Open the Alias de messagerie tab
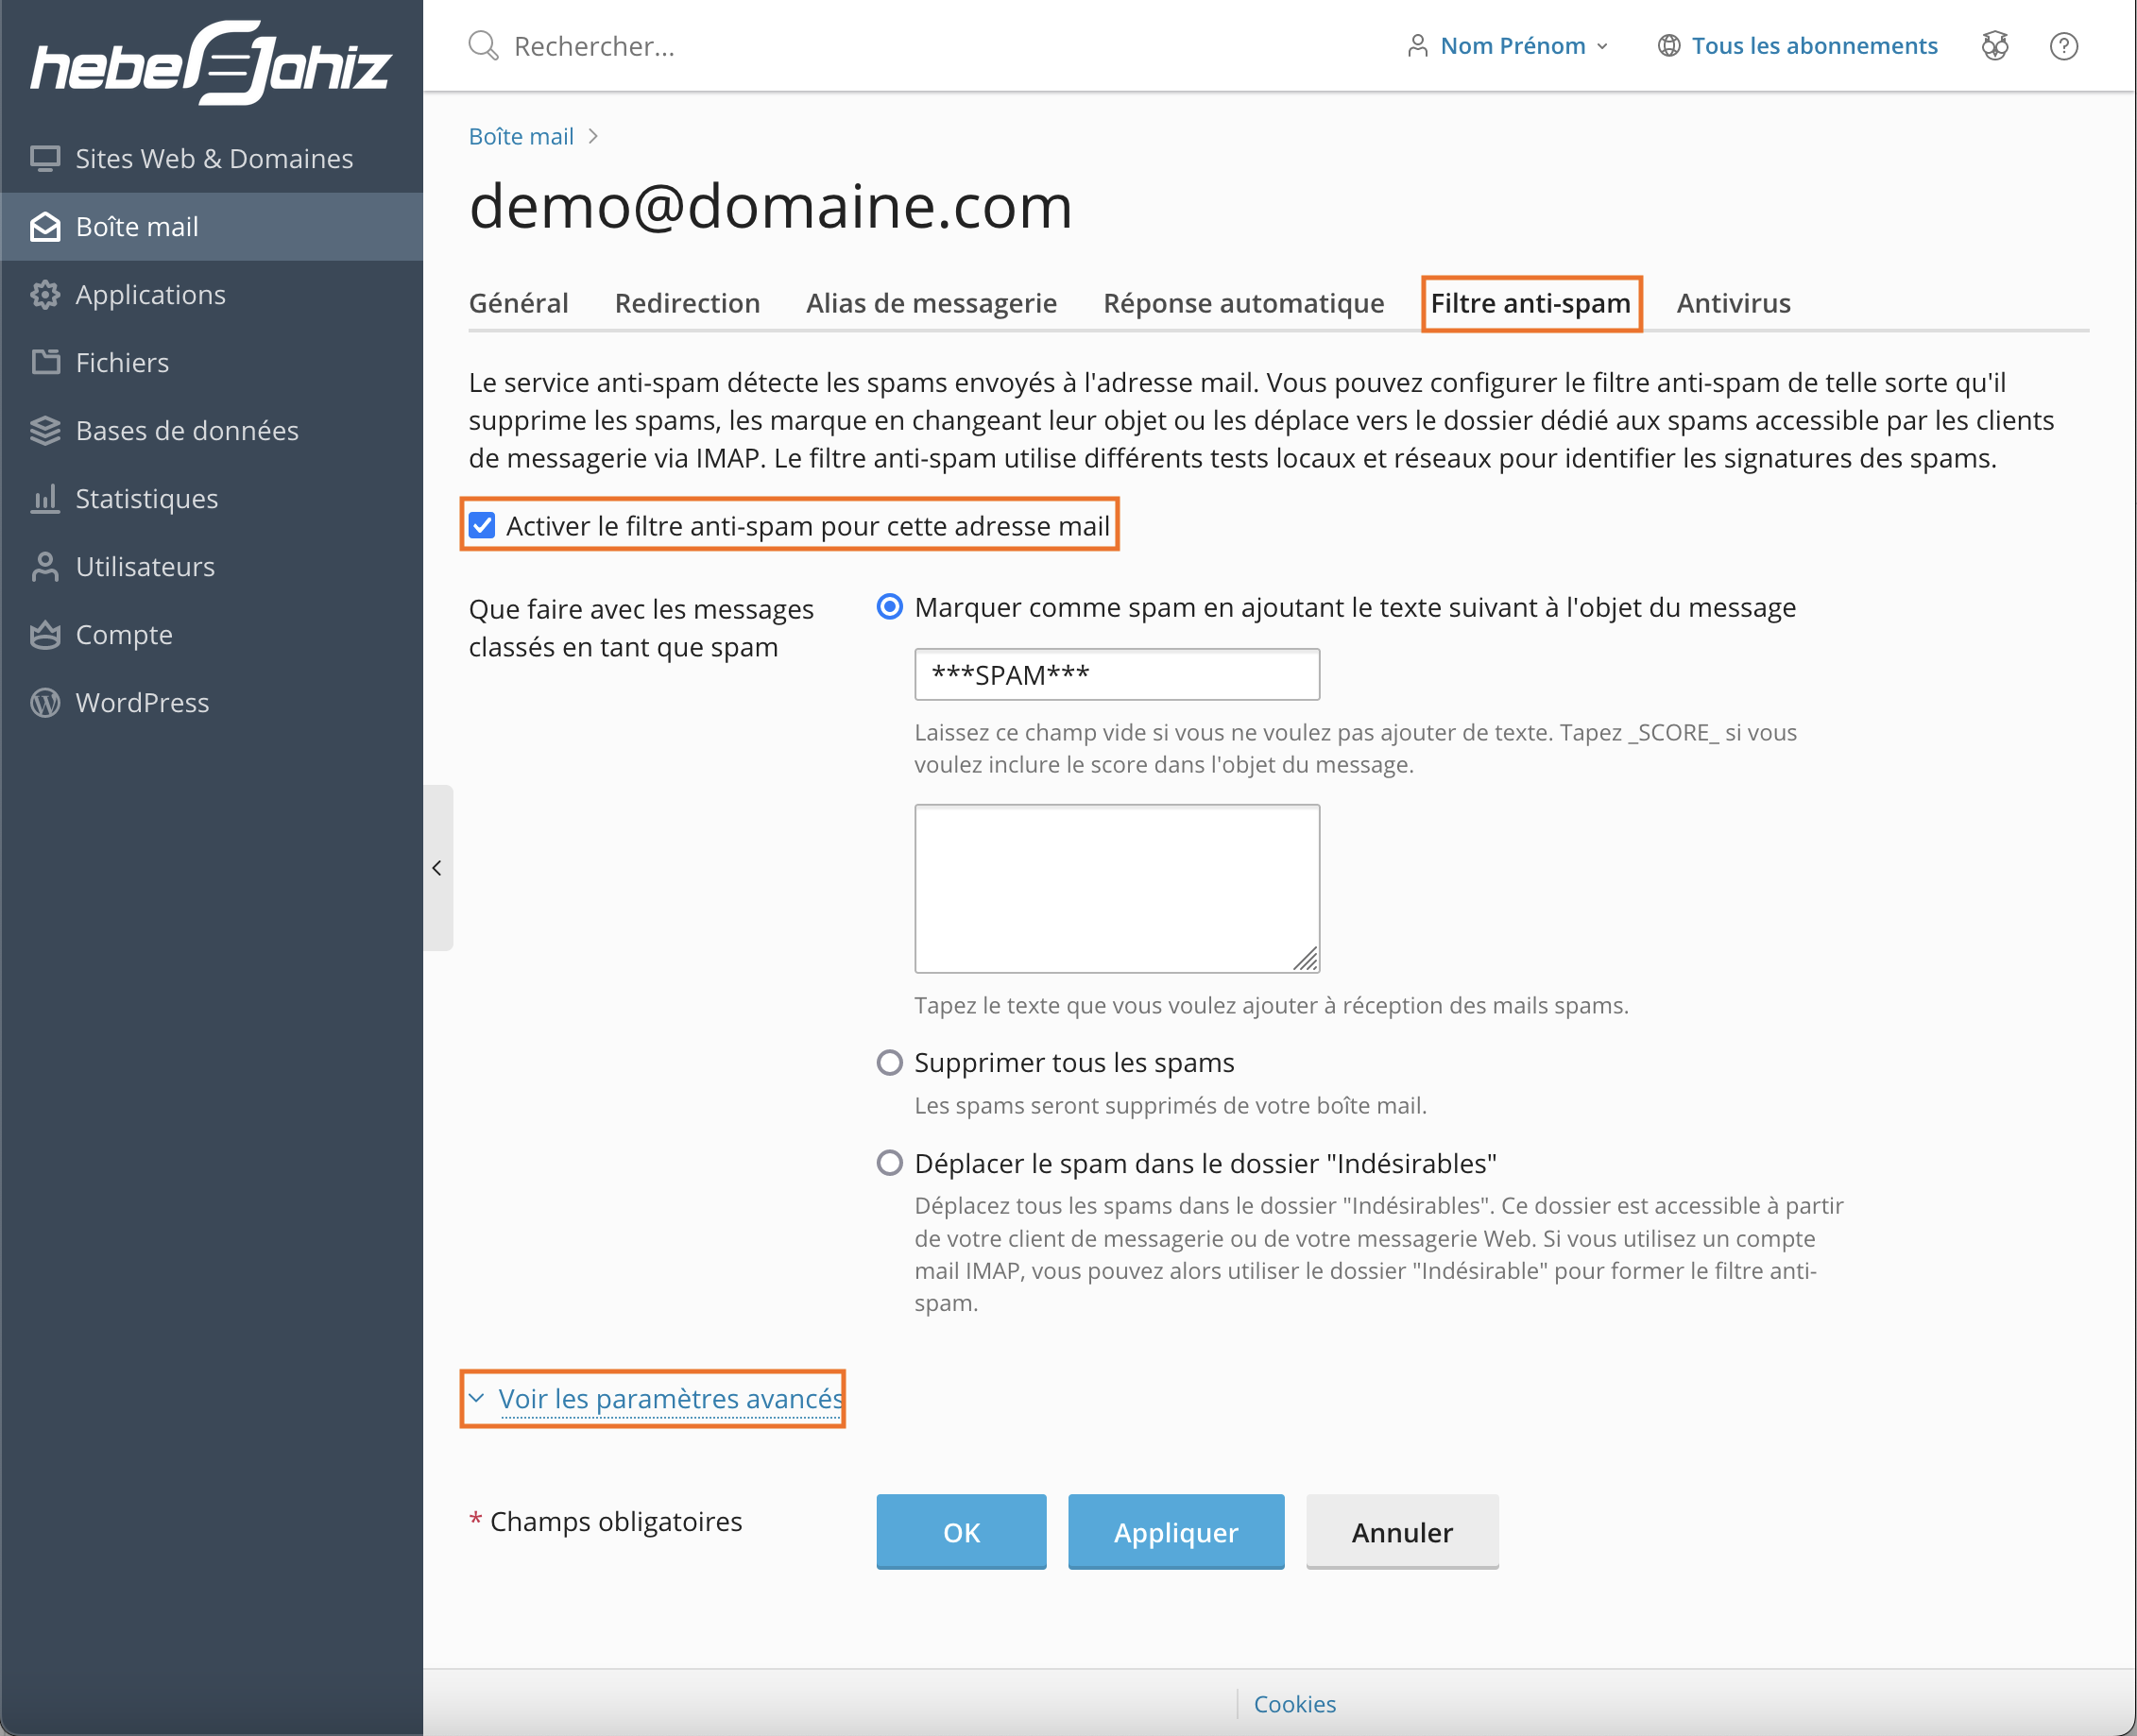Screen dimensions: 2137x1736 tap(931, 303)
